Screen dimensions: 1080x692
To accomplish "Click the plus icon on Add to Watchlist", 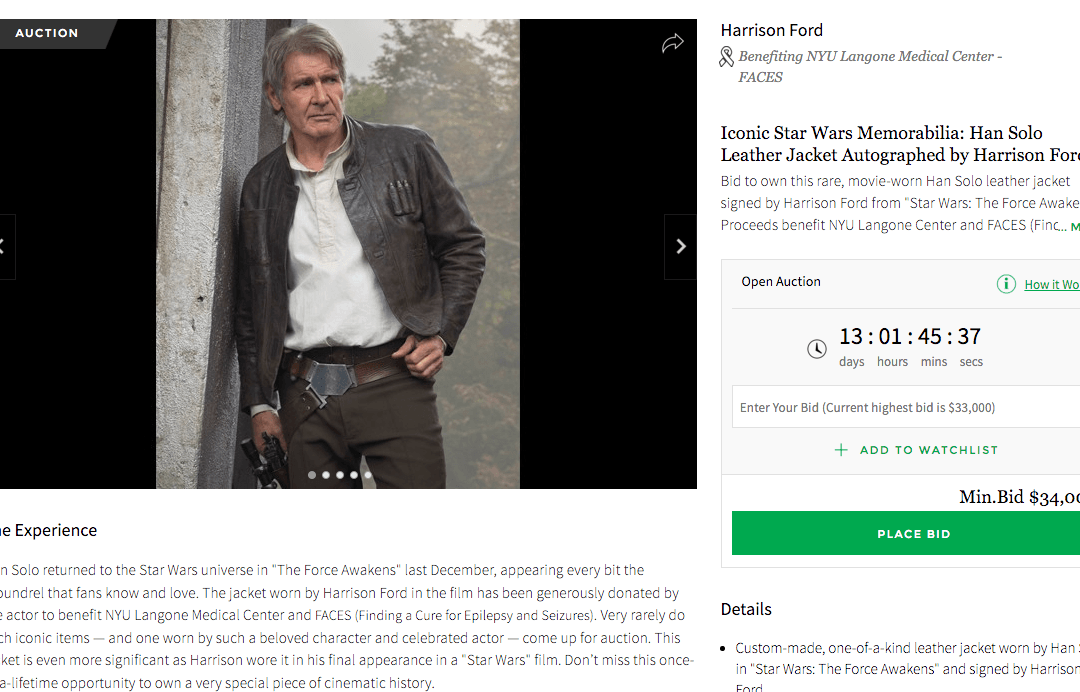I will click(x=843, y=450).
